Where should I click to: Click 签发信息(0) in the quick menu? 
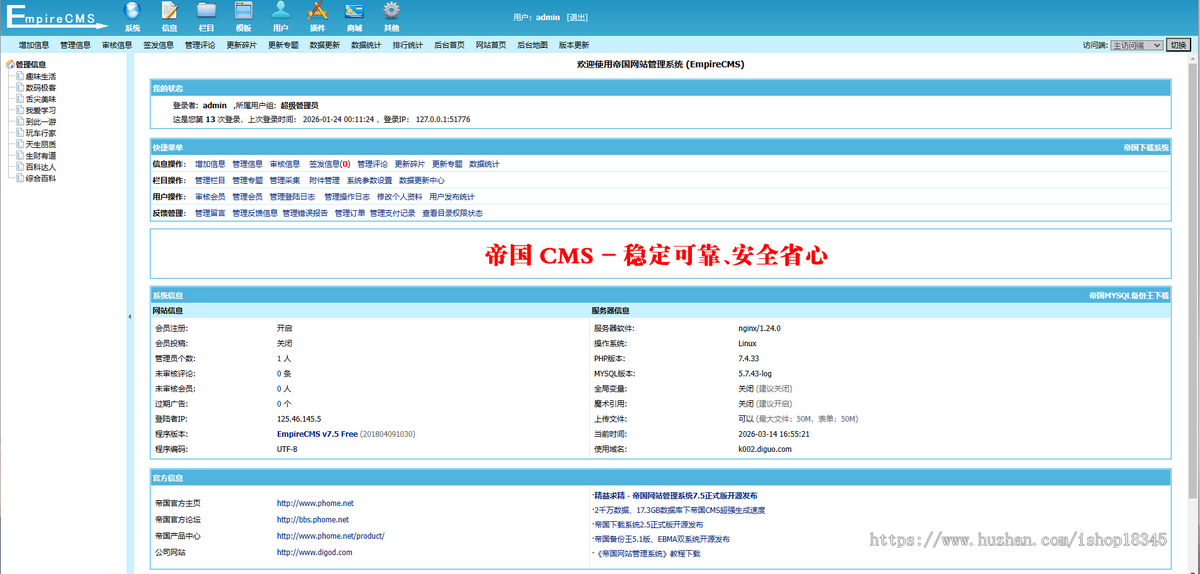[x=329, y=164]
